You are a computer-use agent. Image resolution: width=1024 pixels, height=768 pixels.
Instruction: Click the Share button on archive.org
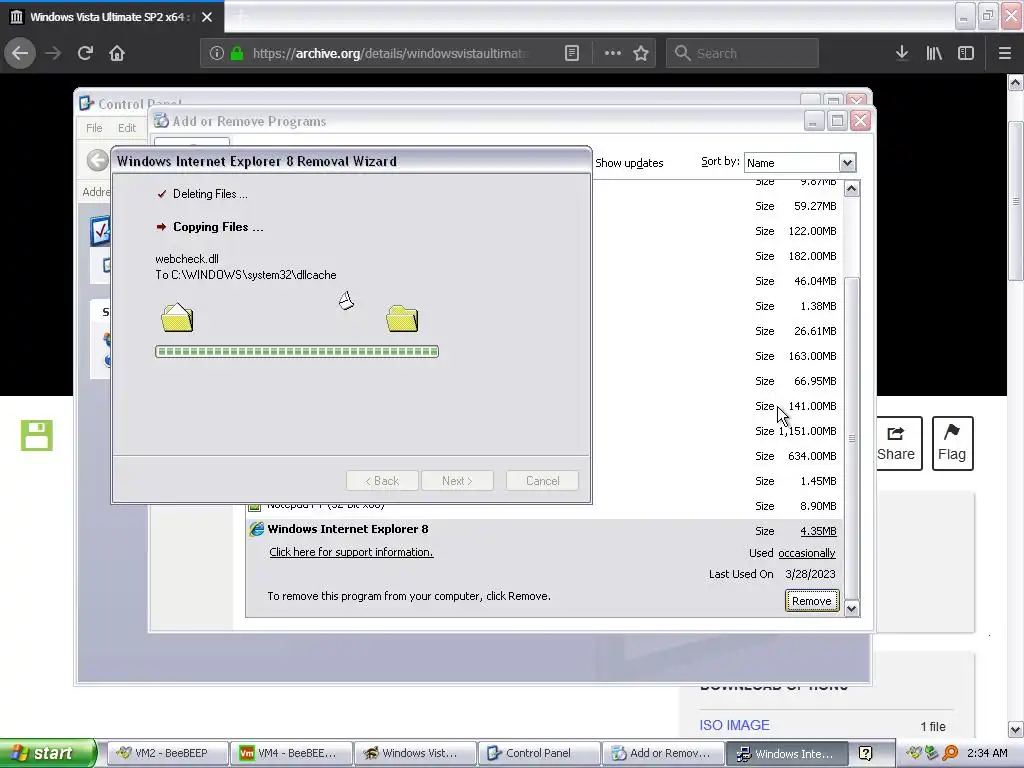tap(896, 443)
